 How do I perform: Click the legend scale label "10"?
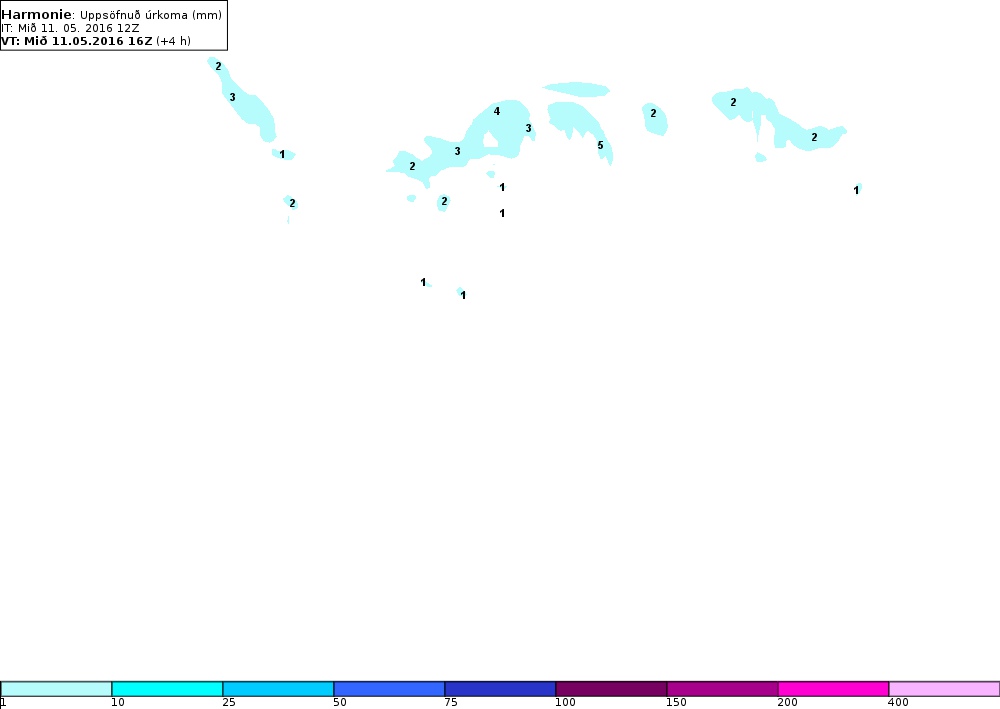point(118,703)
